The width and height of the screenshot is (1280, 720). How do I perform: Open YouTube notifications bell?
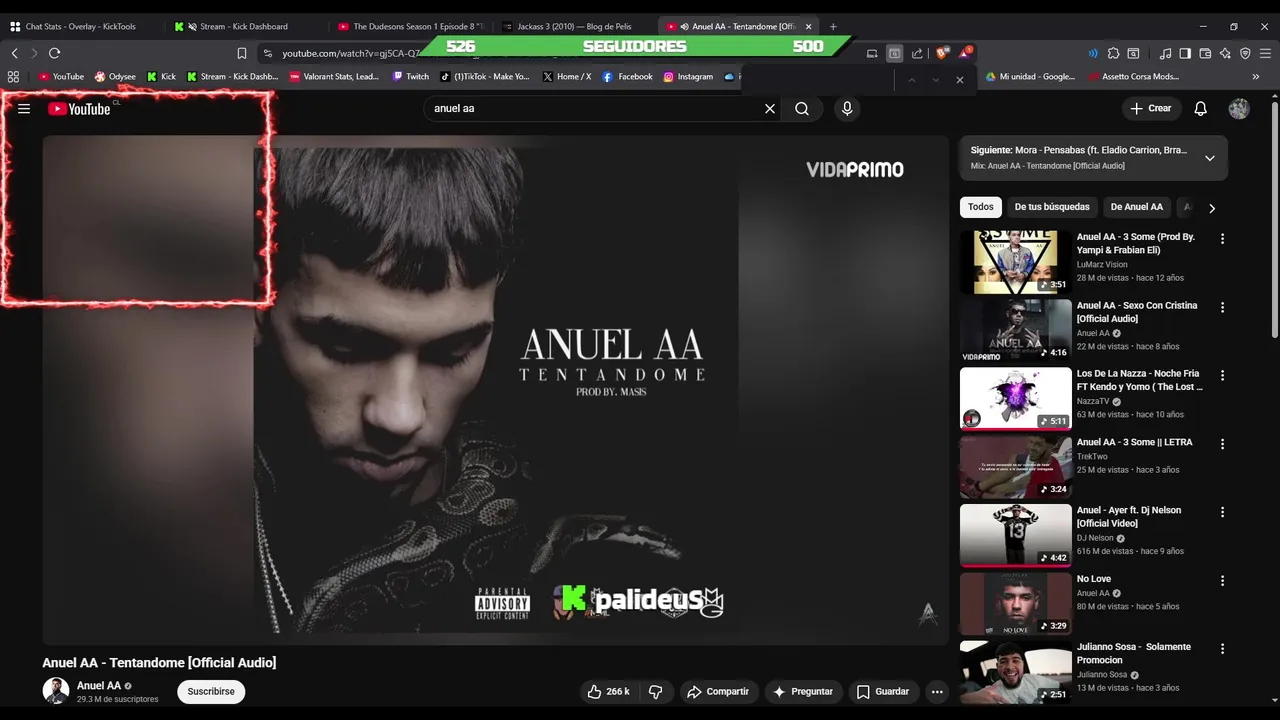(x=1201, y=108)
